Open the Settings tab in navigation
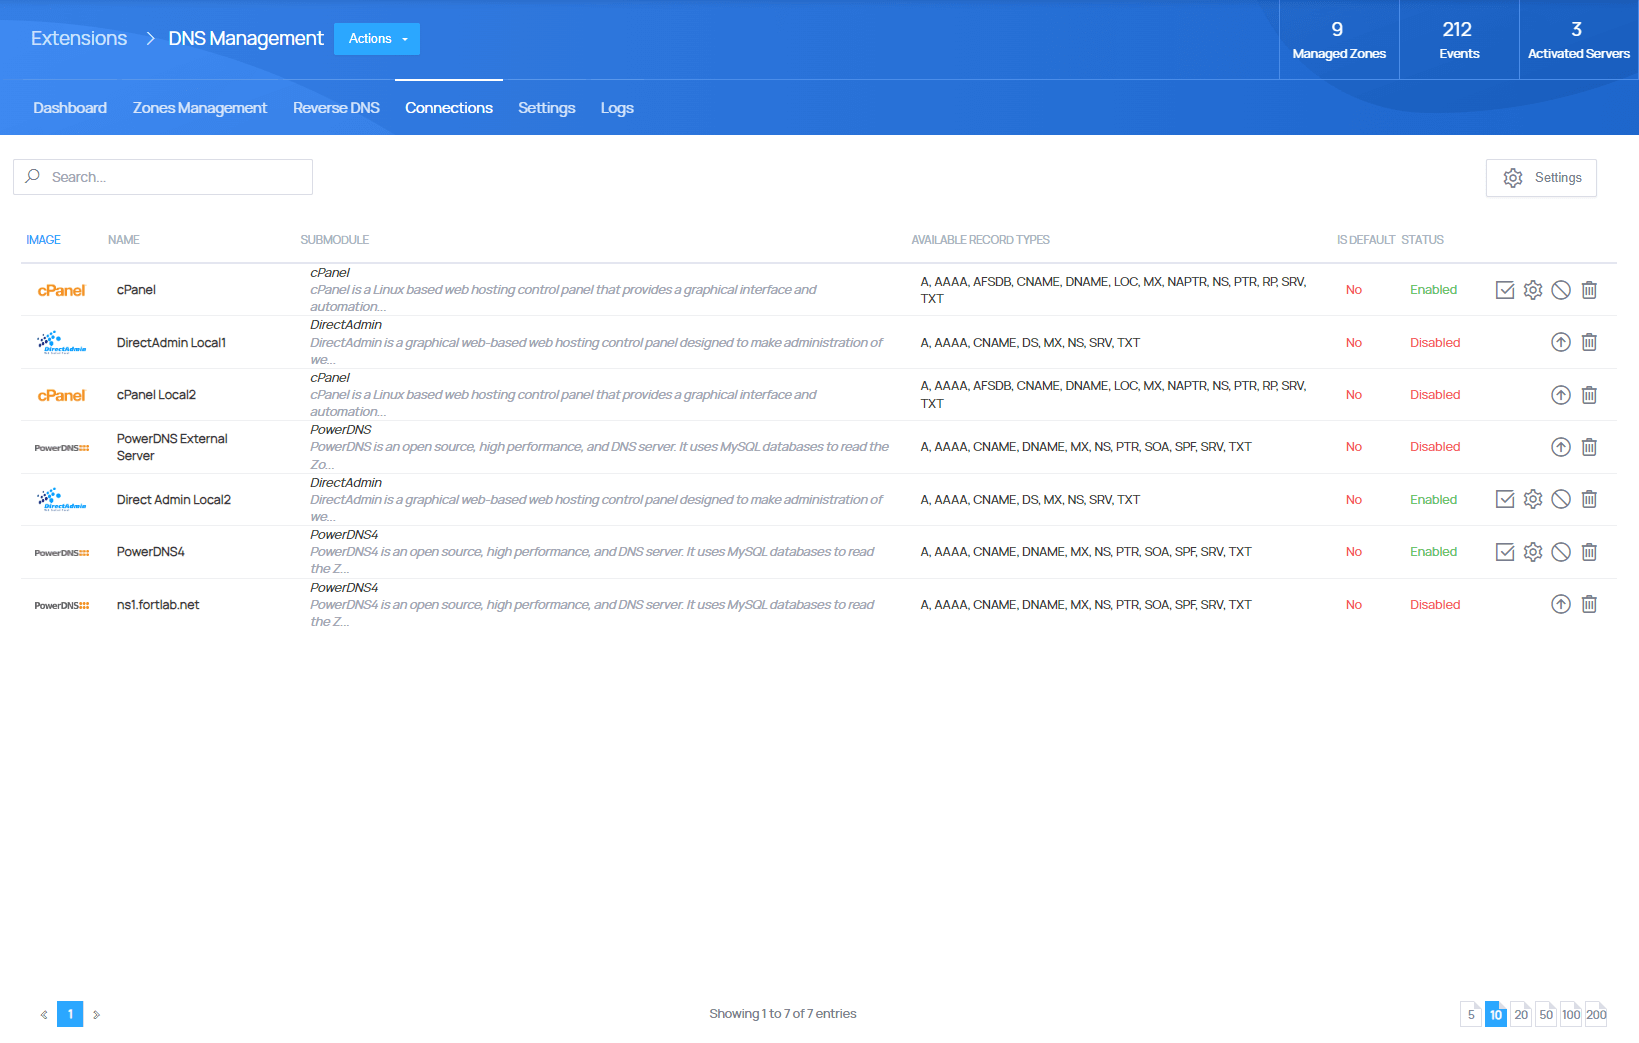 point(547,108)
